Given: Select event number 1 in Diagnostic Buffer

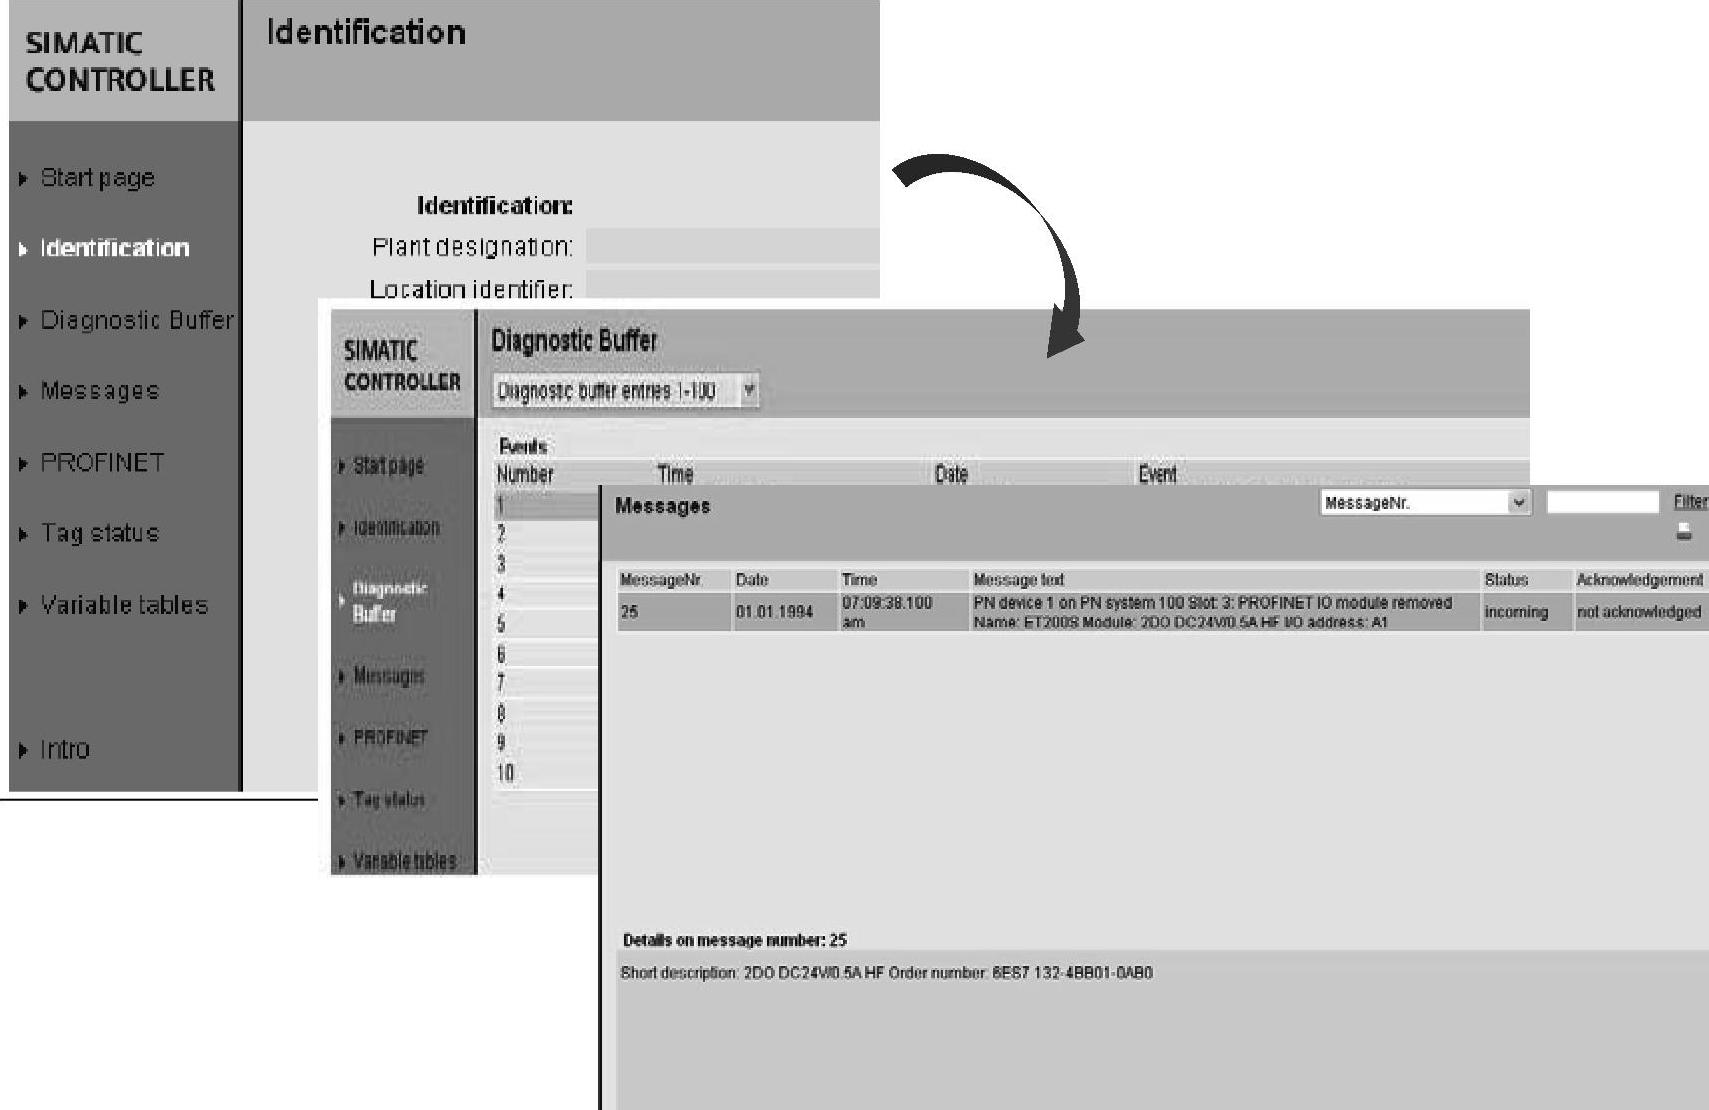Looking at the screenshot, I should tap(546, 505).
